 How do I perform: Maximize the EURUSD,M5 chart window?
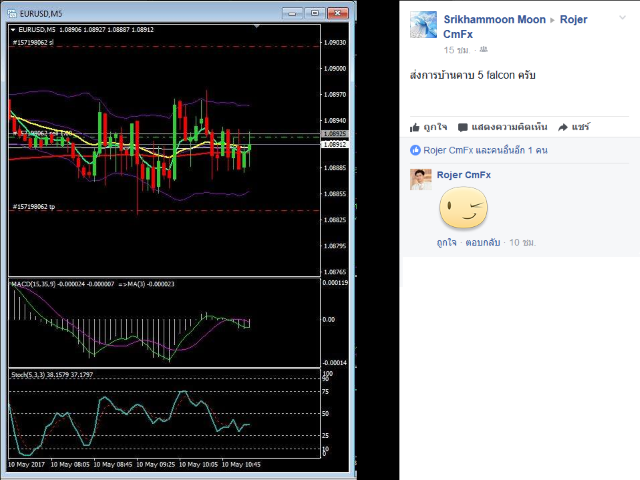[315, 13]
